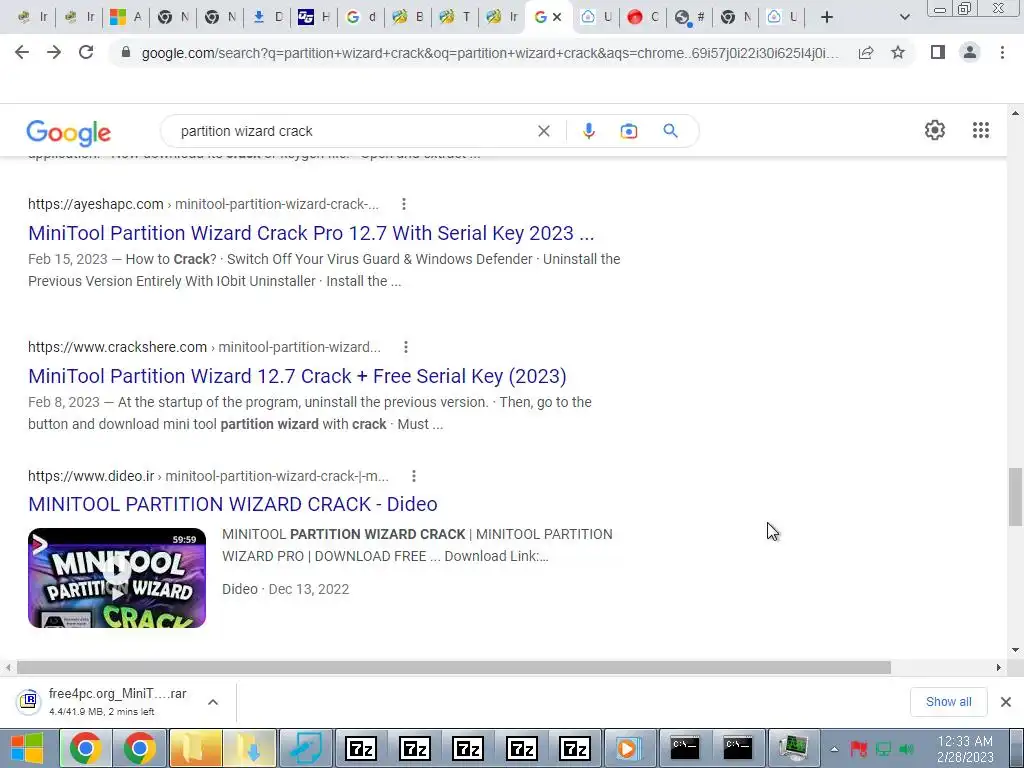
Task: Play the Dideo video thumbnail
Action: [117, 578]
